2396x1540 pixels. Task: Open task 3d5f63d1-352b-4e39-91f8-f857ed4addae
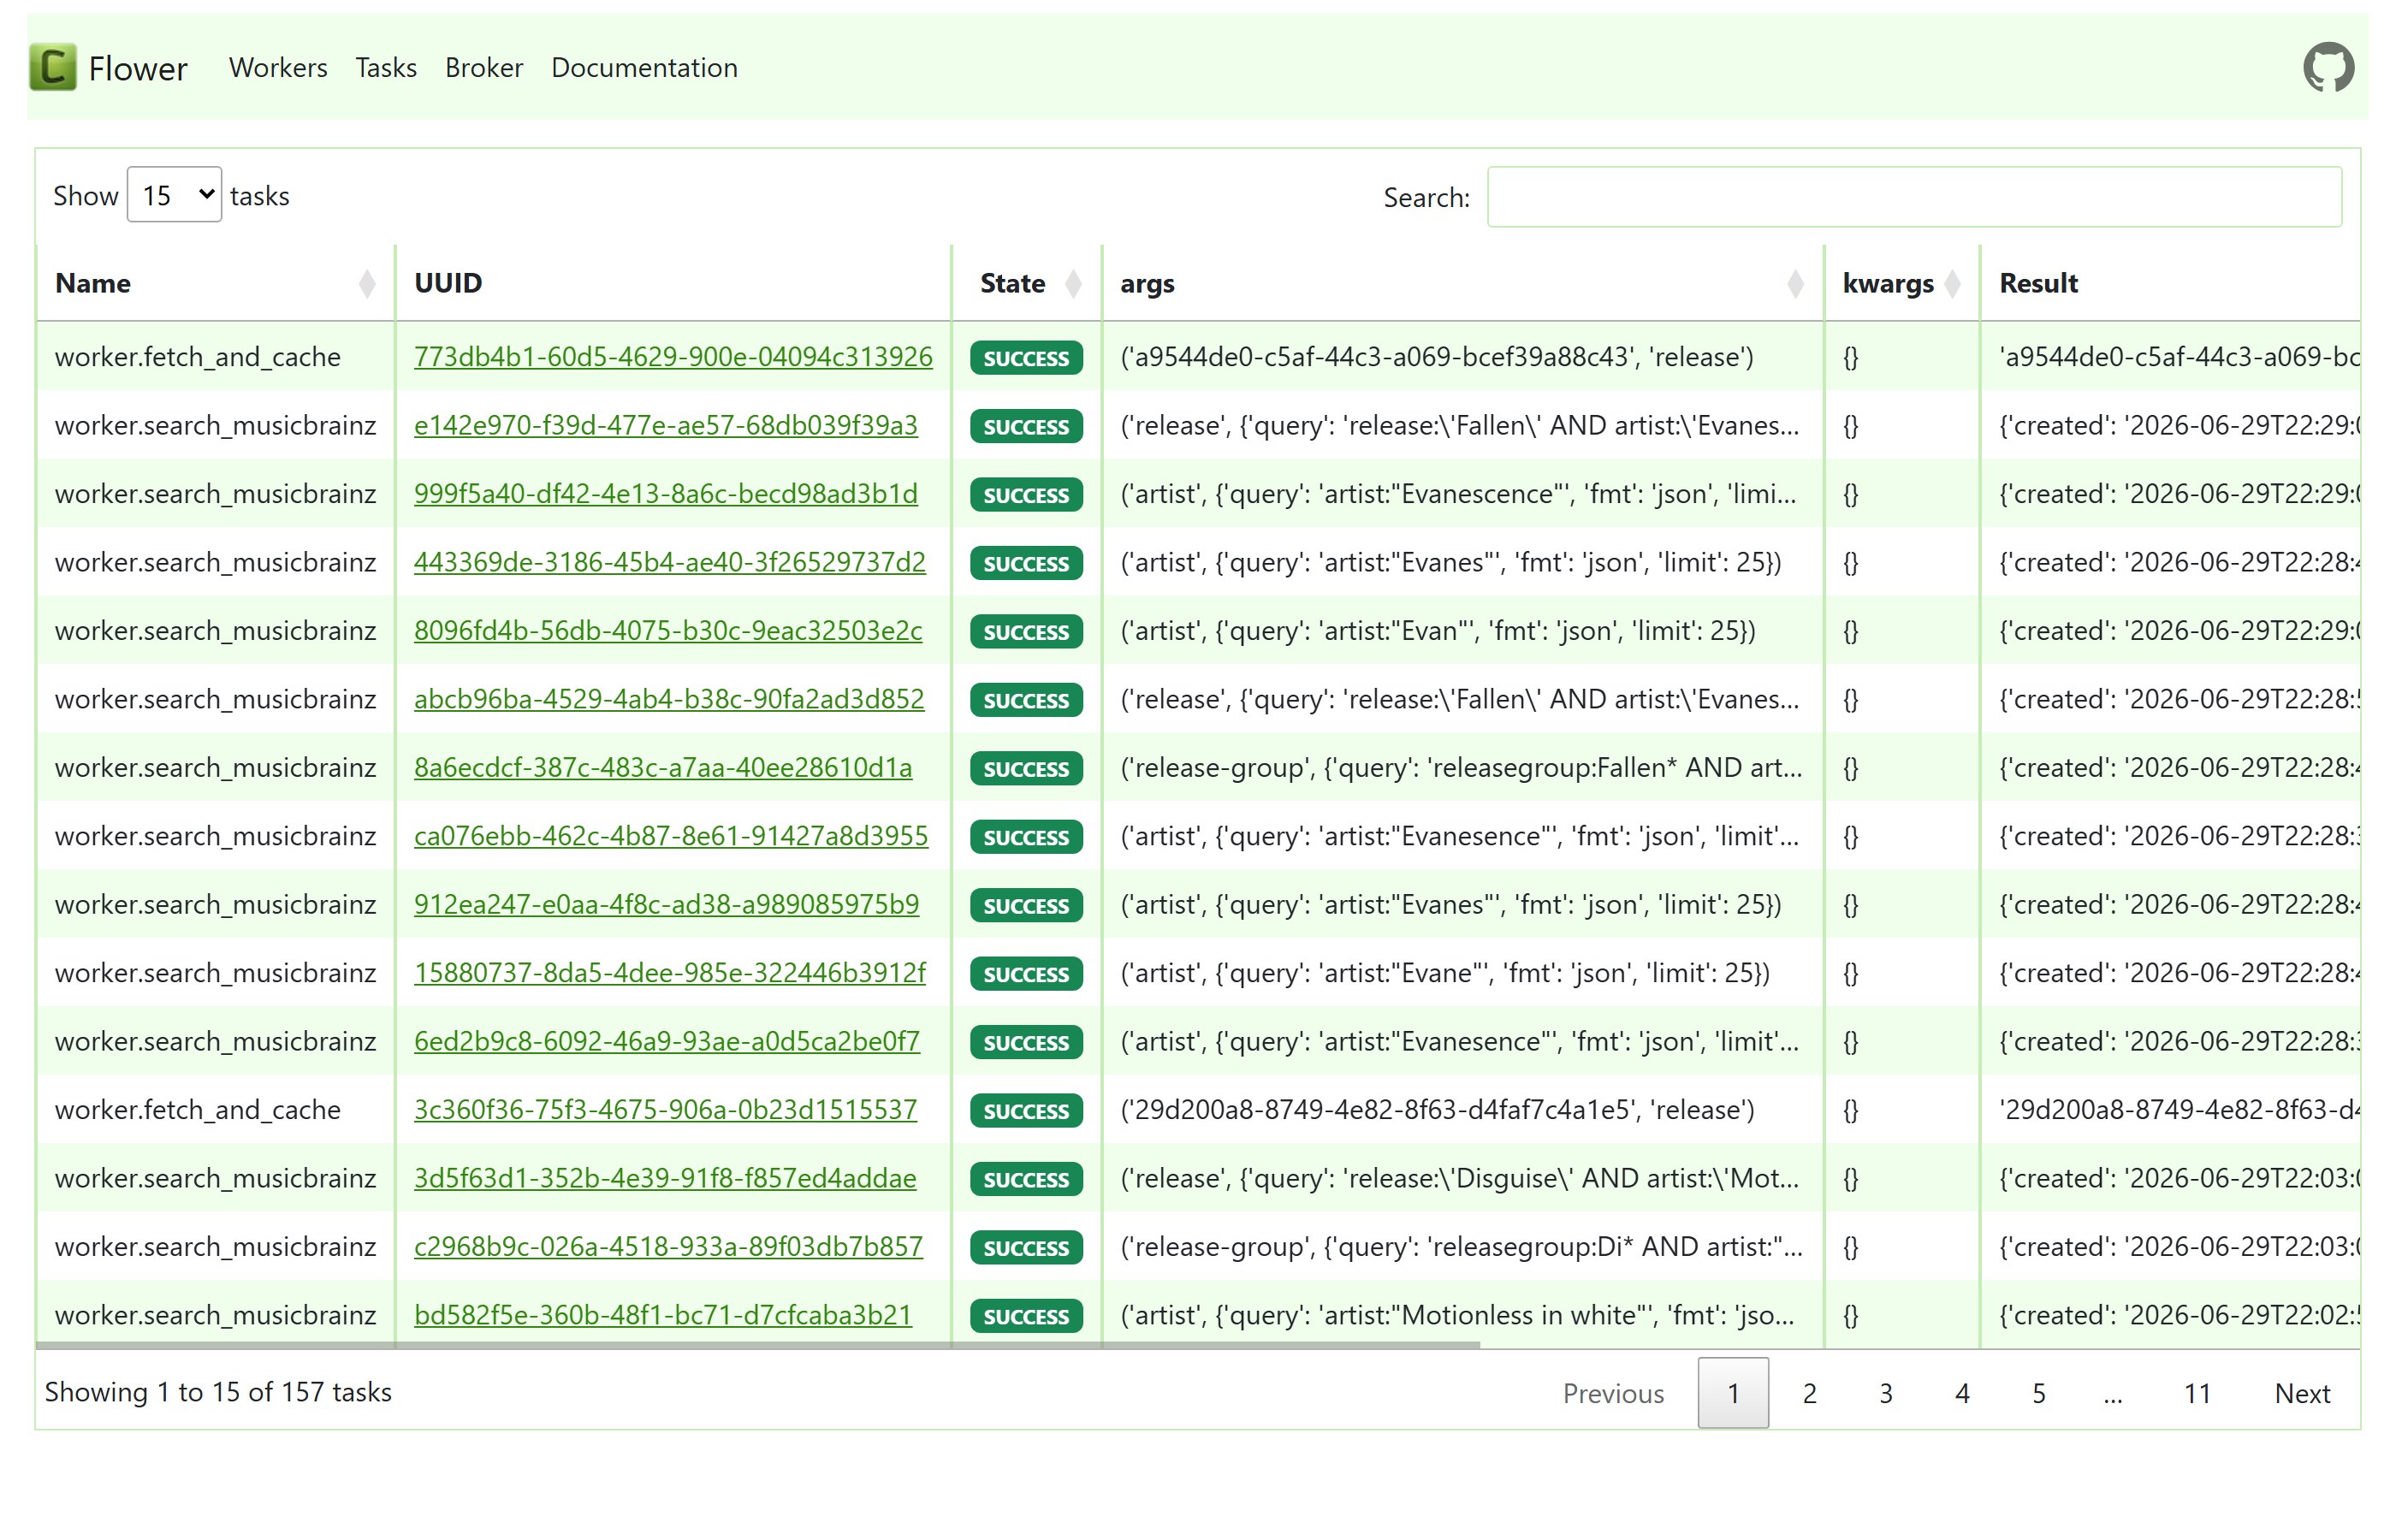665,1179
